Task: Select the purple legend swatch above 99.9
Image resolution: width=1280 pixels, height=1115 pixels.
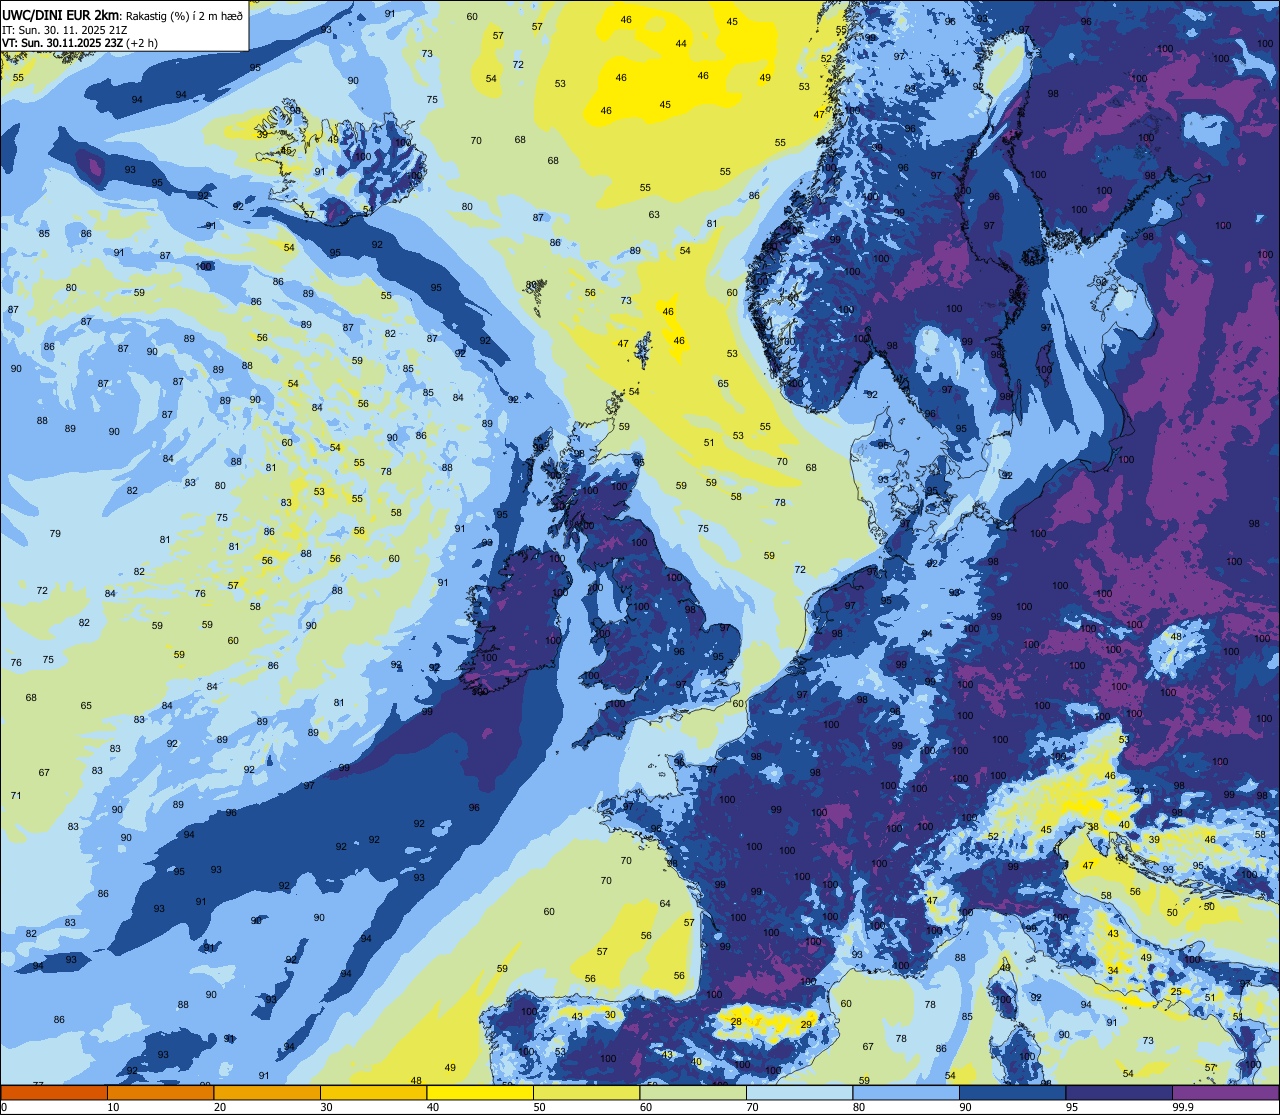Action: 1225,1092
